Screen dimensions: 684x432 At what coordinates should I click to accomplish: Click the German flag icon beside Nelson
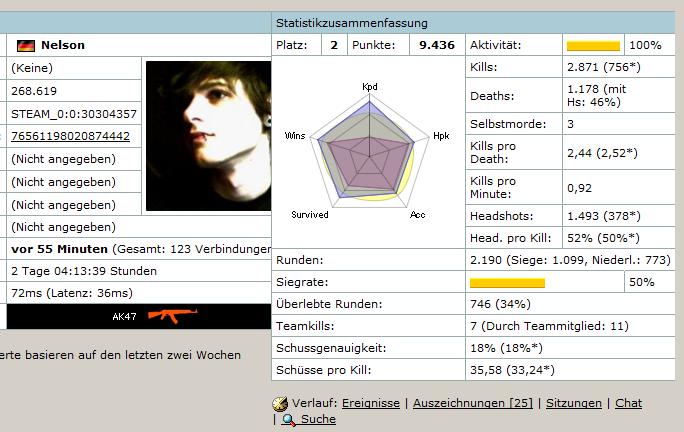26,46
